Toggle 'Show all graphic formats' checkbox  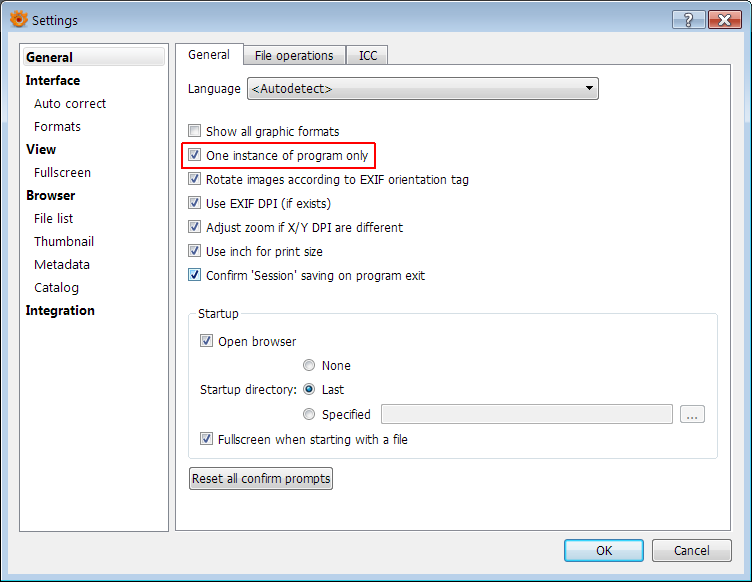tap(195, 131)
